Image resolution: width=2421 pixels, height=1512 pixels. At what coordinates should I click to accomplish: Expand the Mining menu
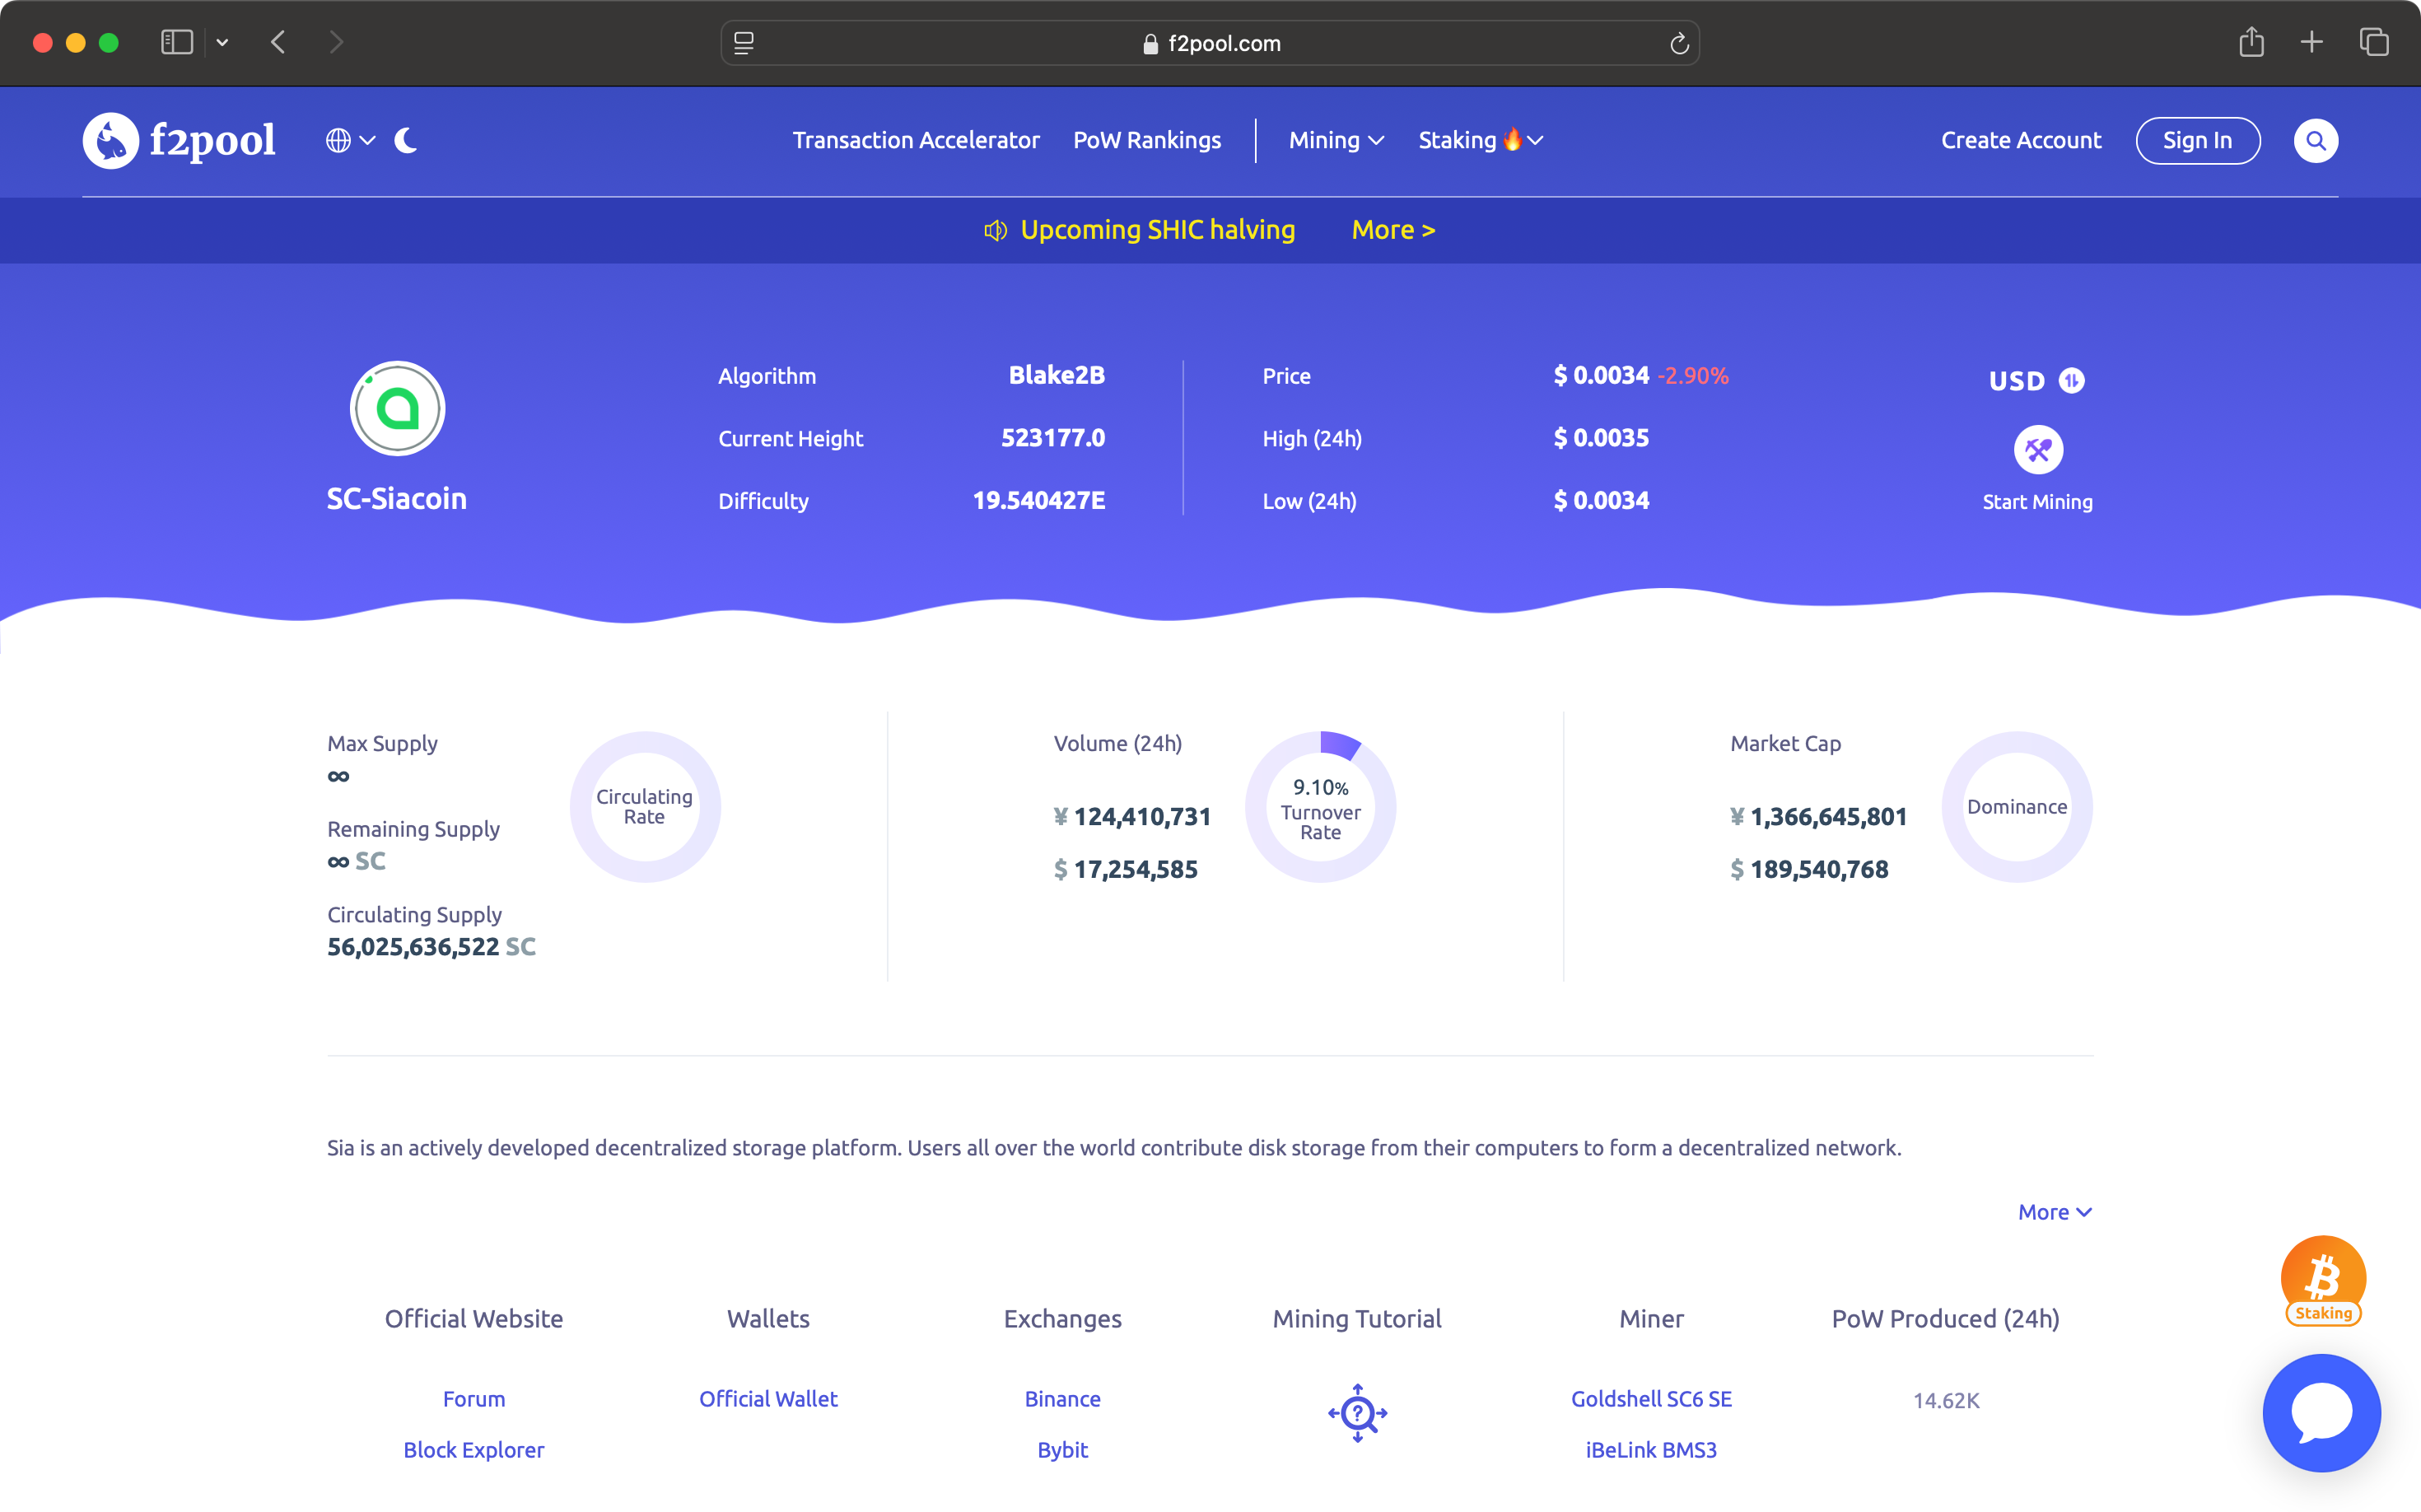tap(1336, 140)
